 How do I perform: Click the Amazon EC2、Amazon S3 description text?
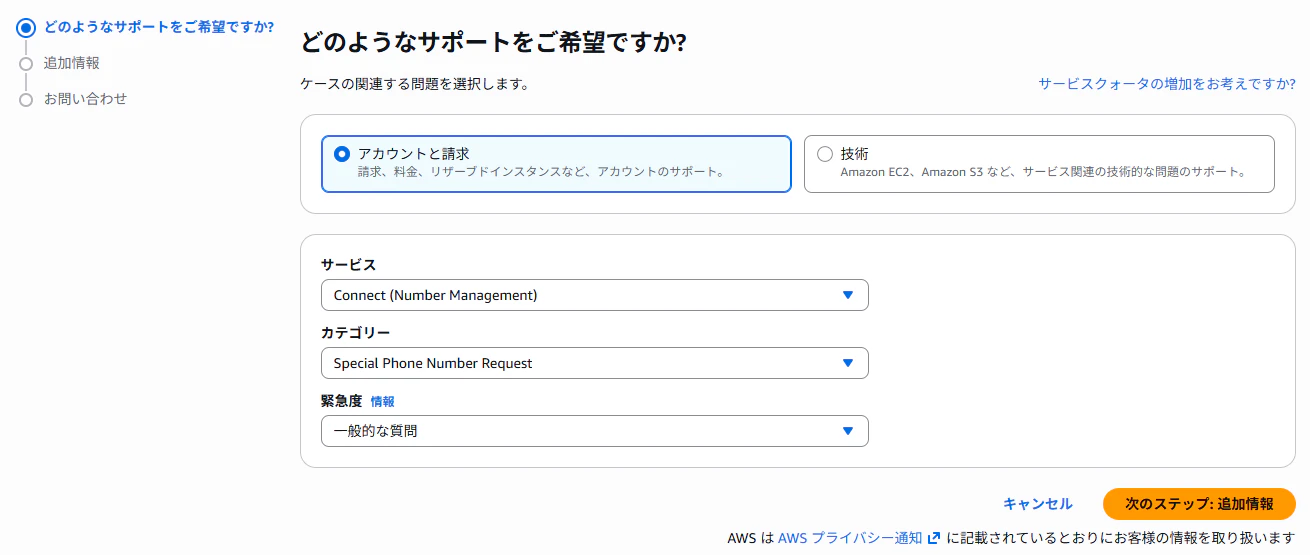click(x=1044, y=172)
